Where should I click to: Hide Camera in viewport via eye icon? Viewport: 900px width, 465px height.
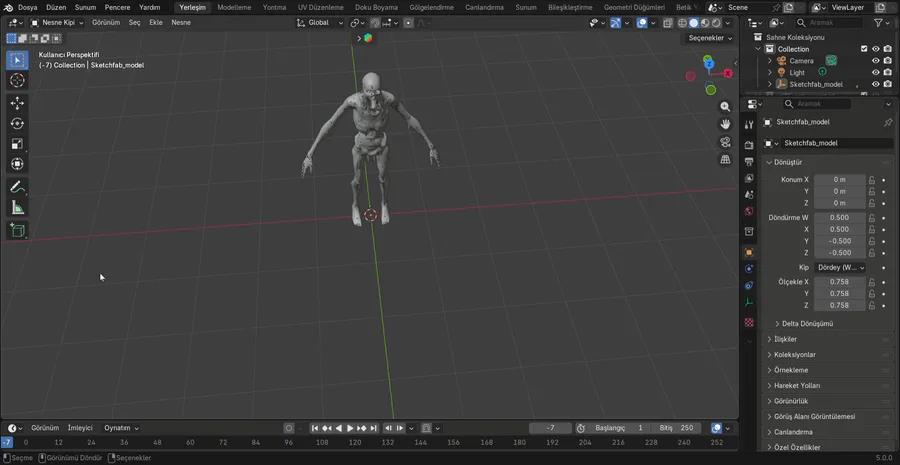coord(876,61)
